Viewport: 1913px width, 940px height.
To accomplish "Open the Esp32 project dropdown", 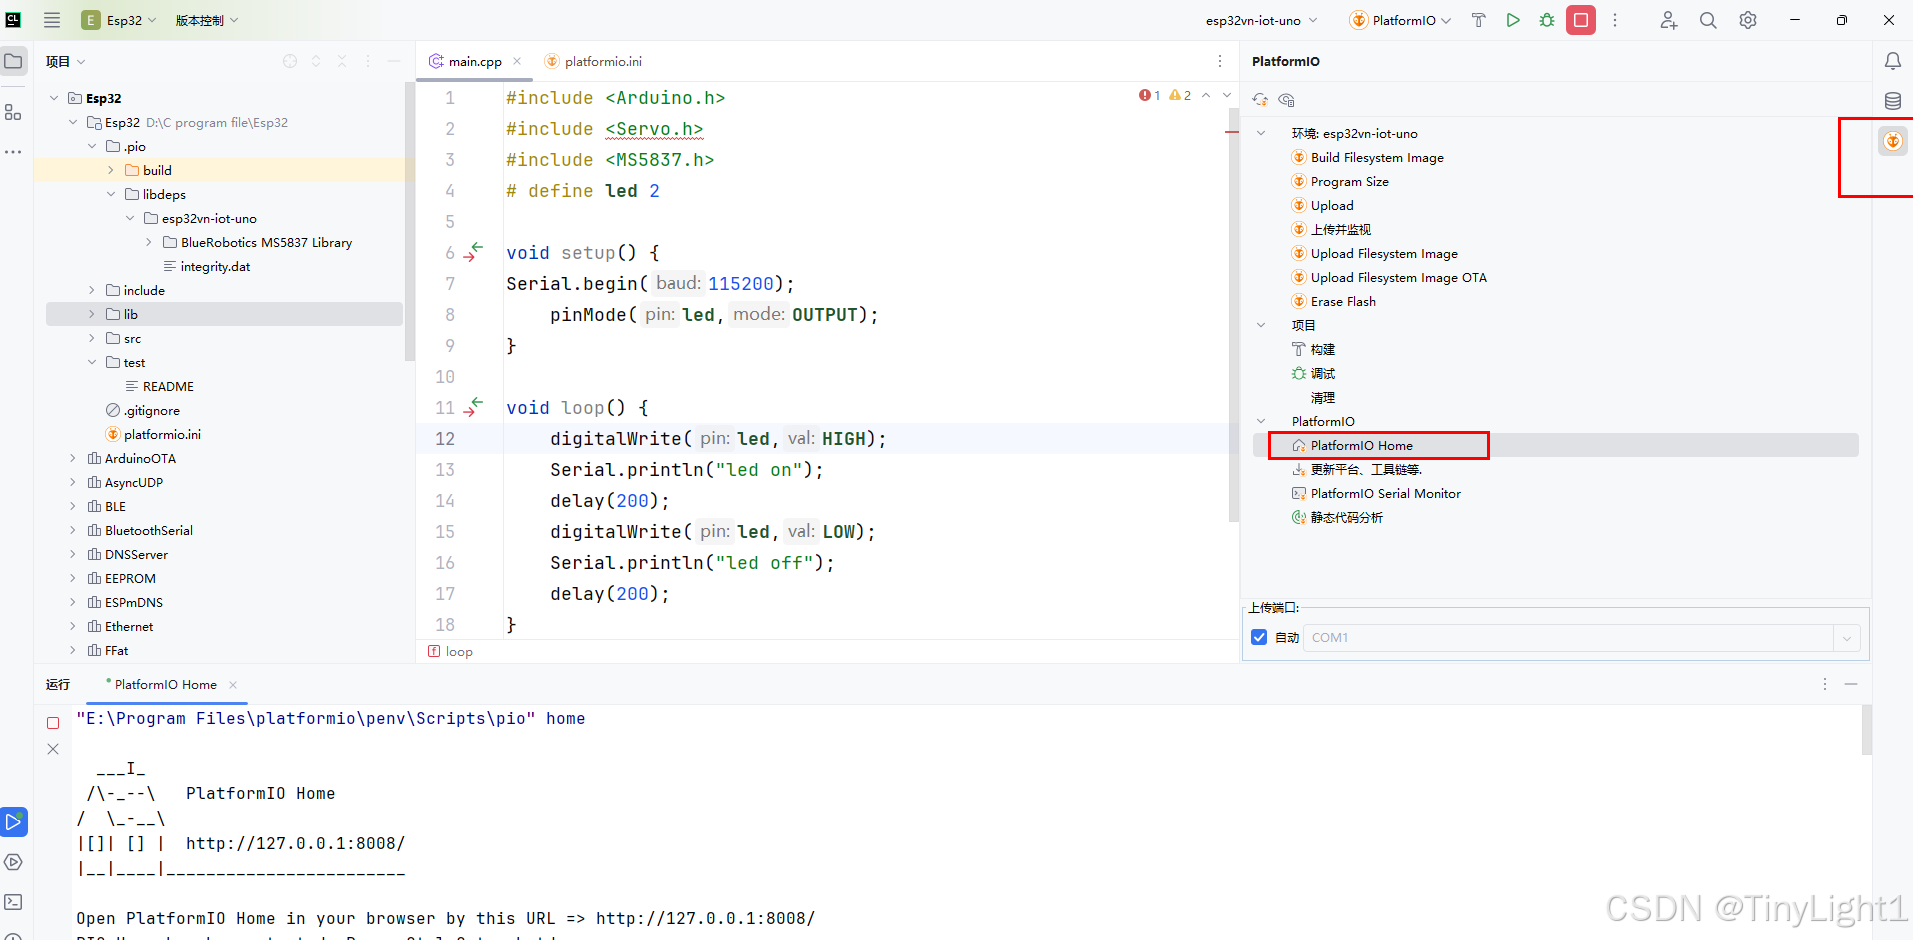I will [119, 20].
